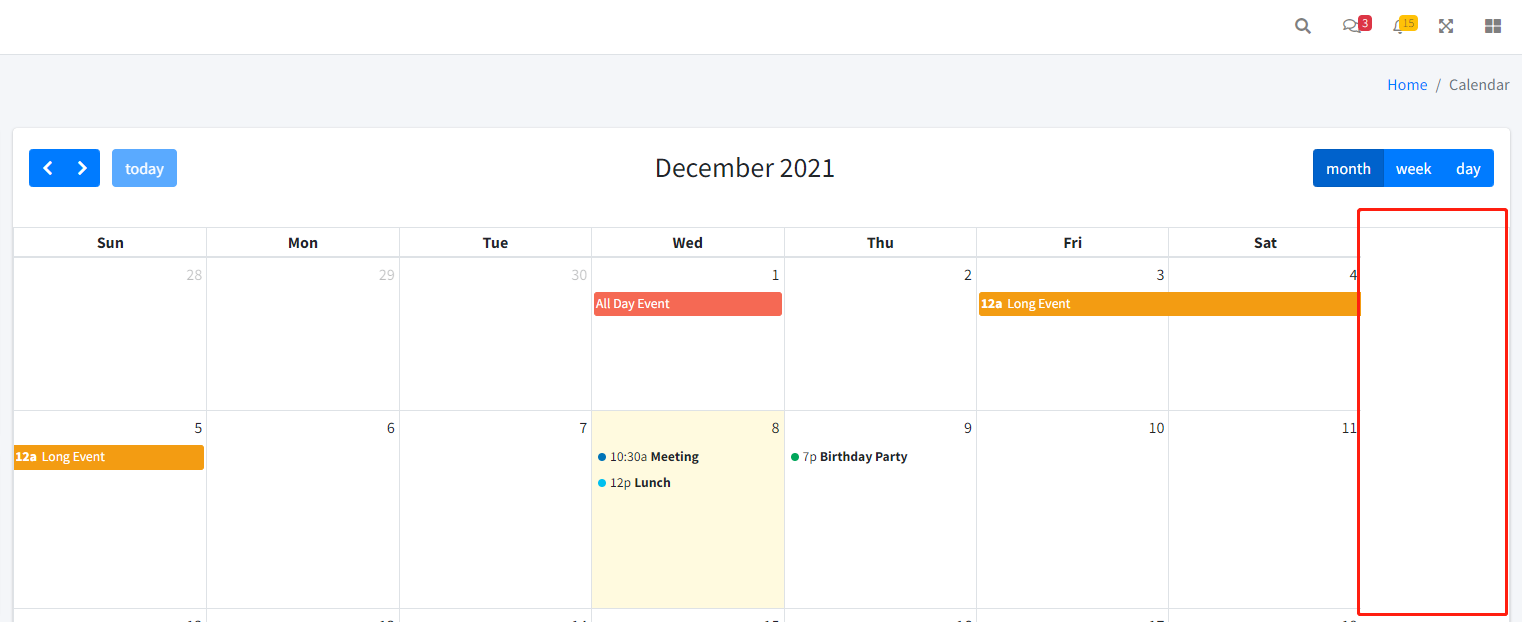Go to previous month with left chevron
This screenshot has width=1522, height=622.
point(47,168)
